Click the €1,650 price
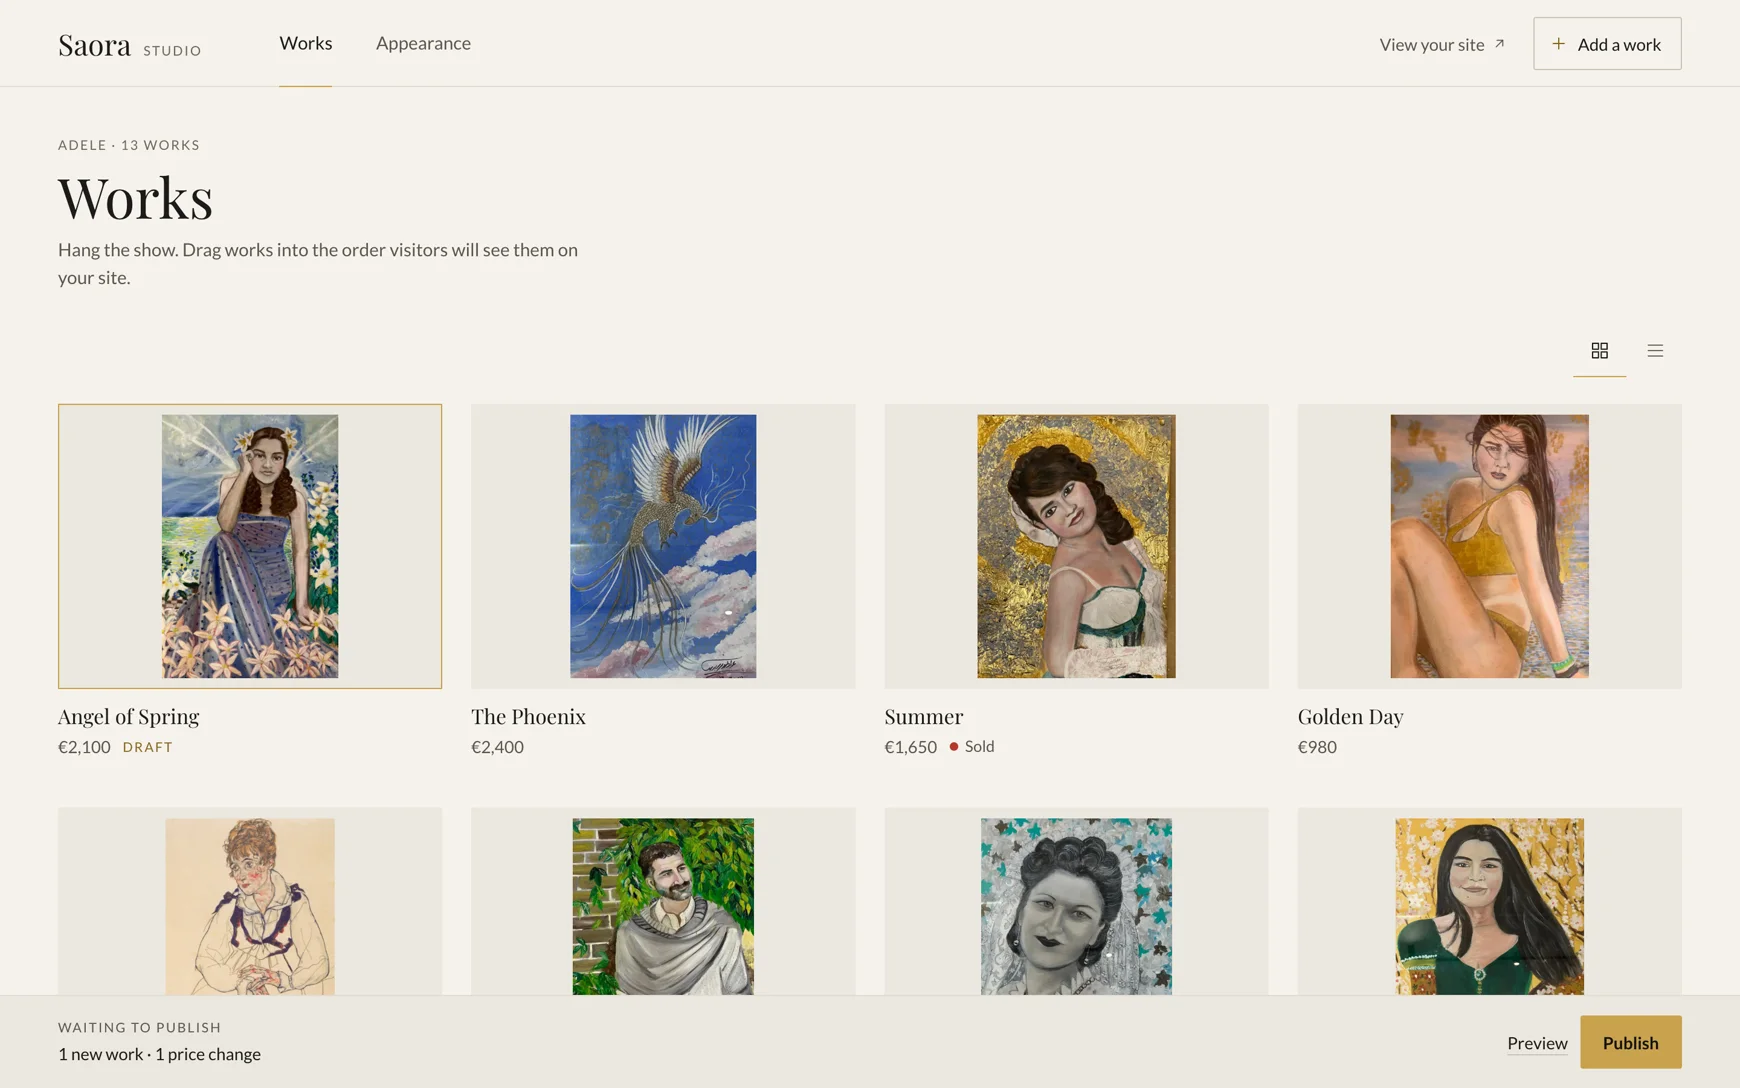The width and height of the screenshot is (1740, 1088). tap(910, 747)
